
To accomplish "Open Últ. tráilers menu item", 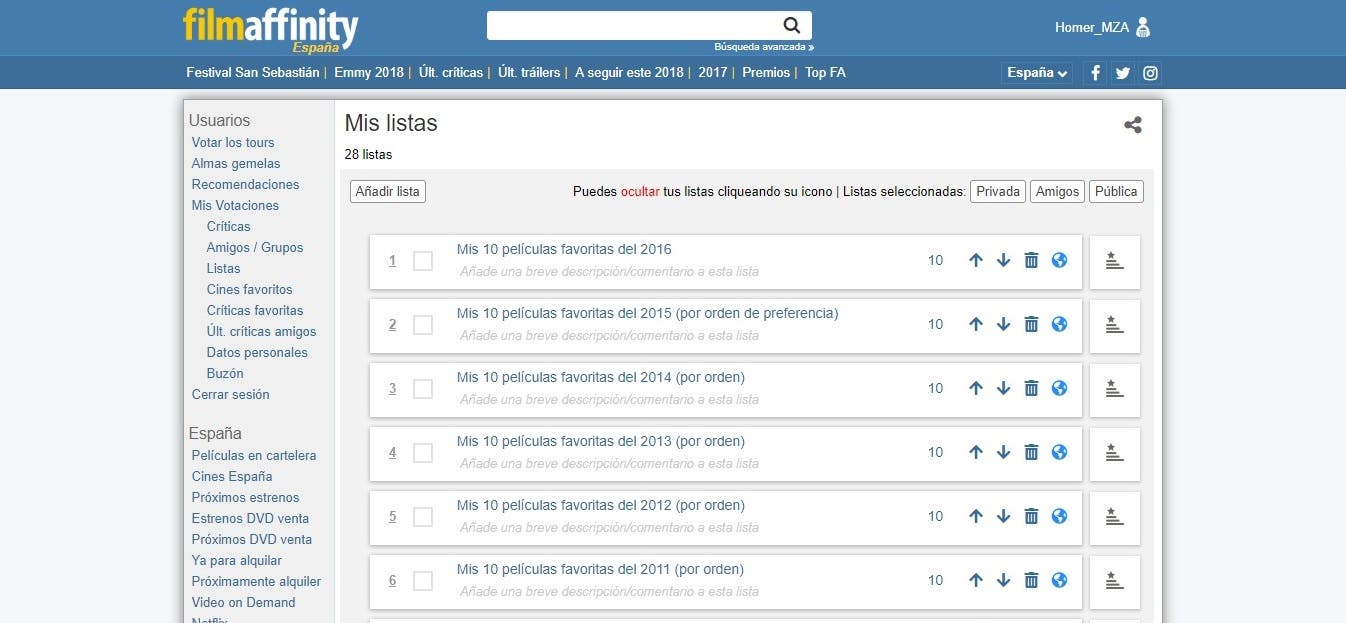I will click(x=529, y=73).
